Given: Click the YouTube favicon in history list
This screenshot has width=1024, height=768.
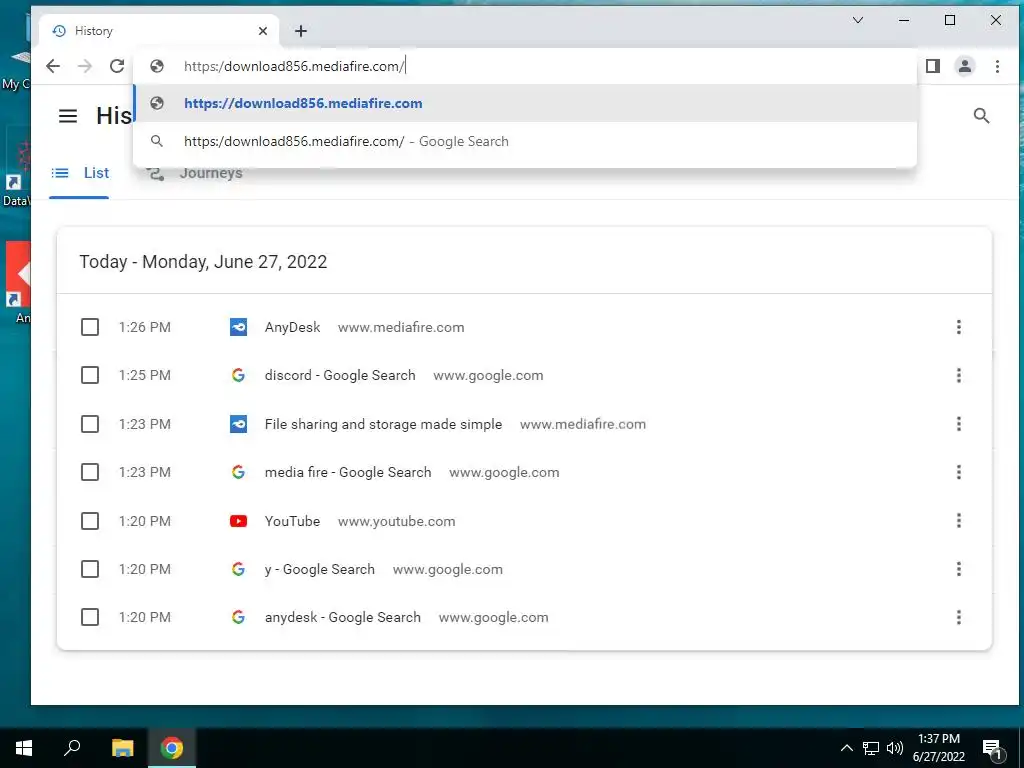Looking at the screenshot, I should point(238,520).
